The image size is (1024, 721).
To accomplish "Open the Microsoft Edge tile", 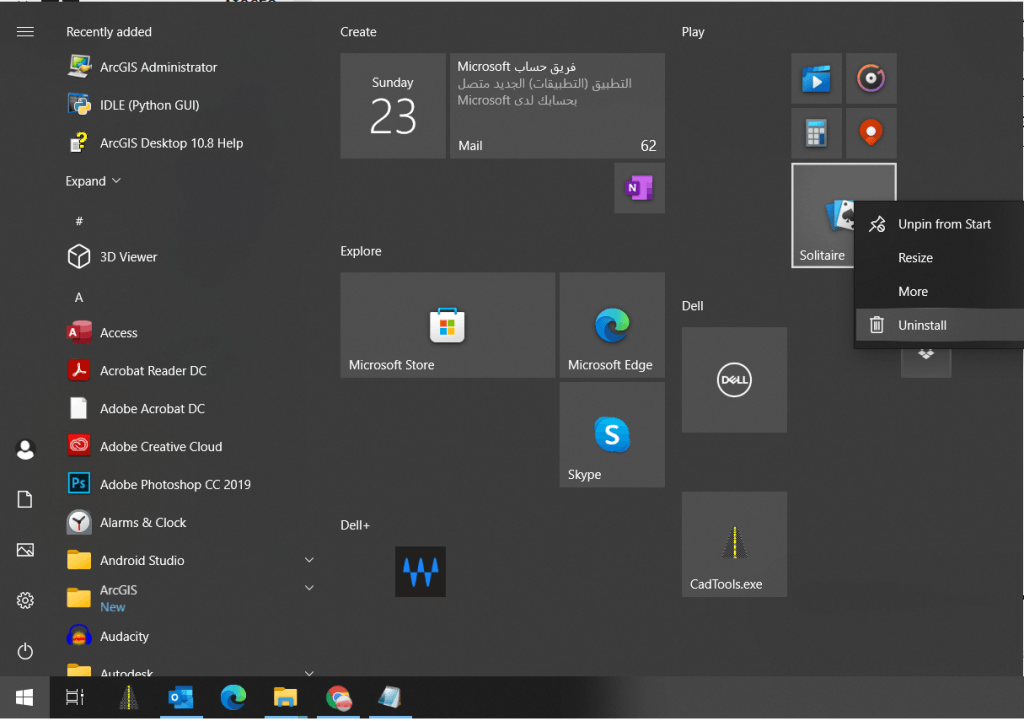I will 611,325.
